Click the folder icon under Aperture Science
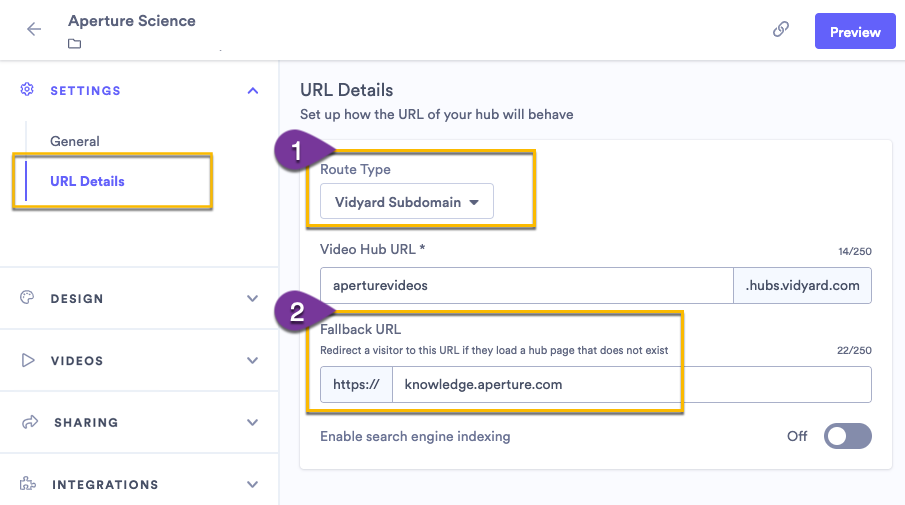Screen dimensions: 905x505 click(74, 44)
